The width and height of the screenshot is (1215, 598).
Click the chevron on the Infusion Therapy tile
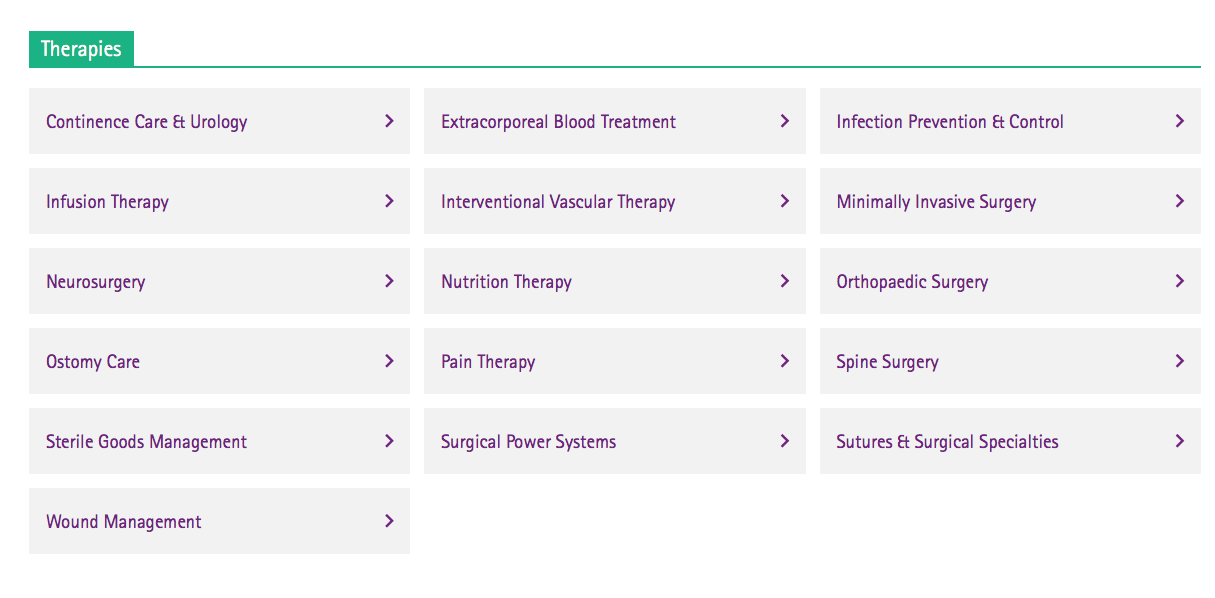click(x=389, y=201)
